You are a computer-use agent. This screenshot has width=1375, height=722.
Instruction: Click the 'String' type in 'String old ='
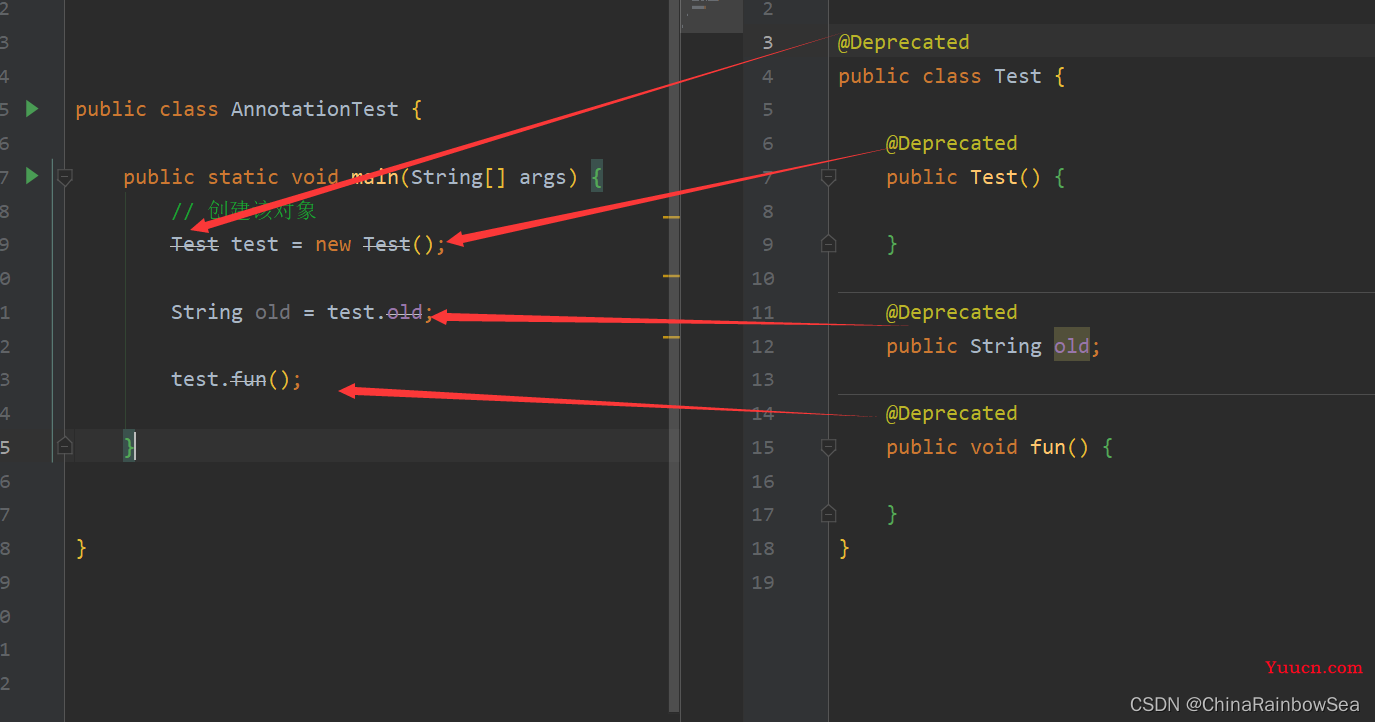point(207,312)
